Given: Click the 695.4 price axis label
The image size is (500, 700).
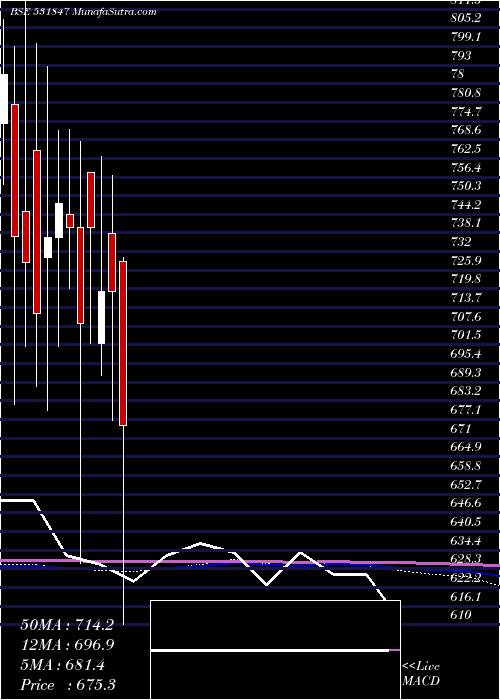Looking at the screenshot, I should tap(466, 354).
